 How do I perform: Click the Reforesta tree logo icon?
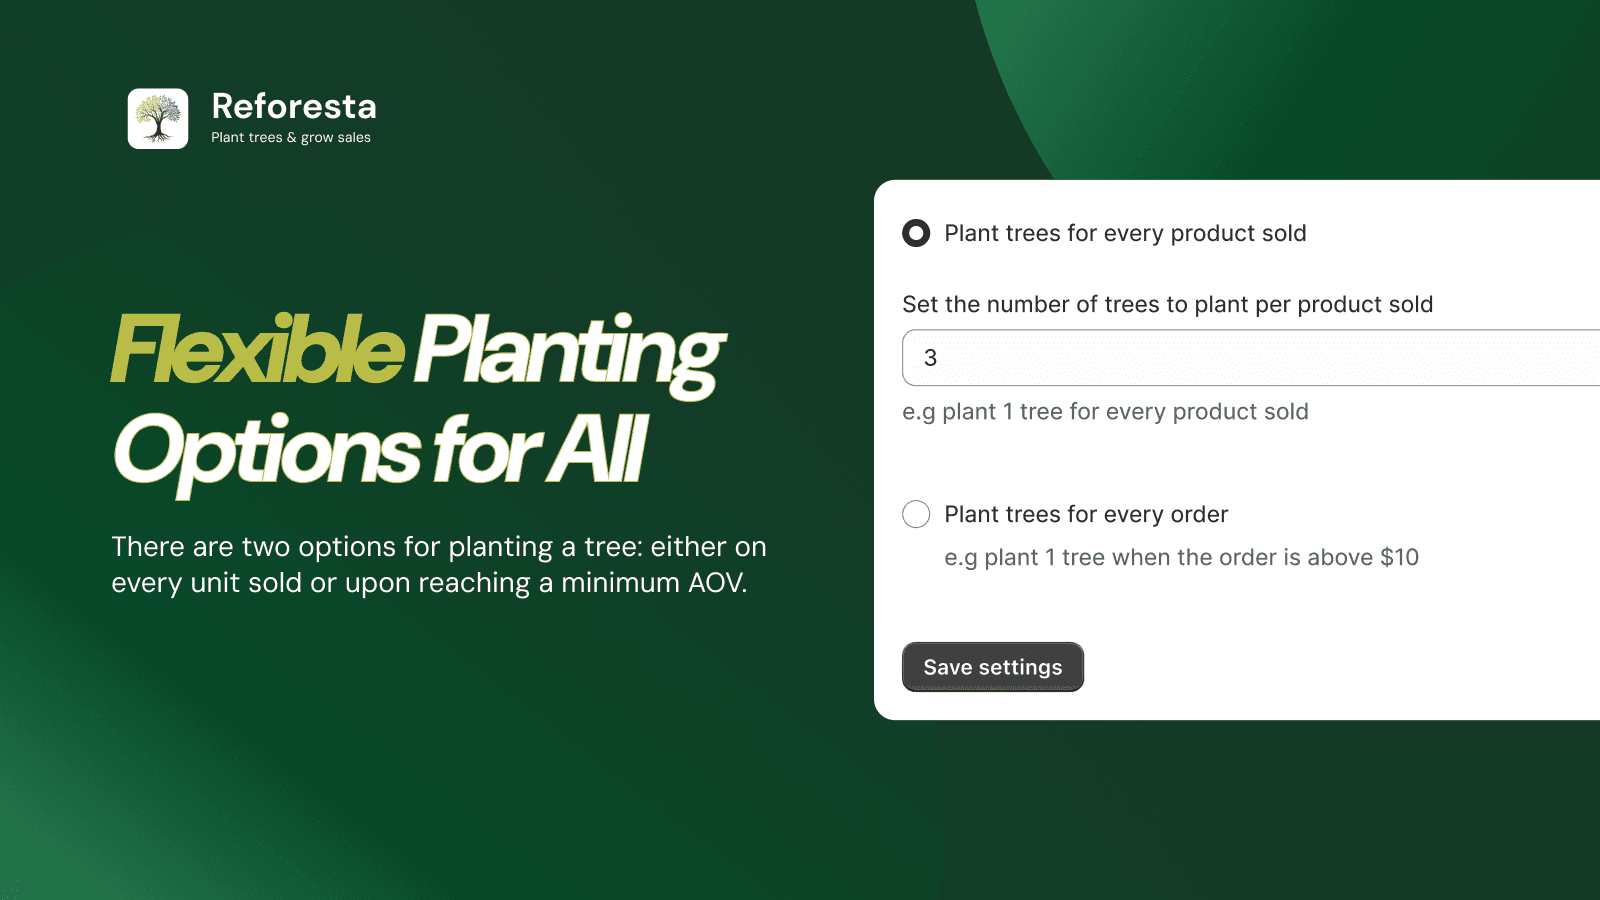click(158, 119)
